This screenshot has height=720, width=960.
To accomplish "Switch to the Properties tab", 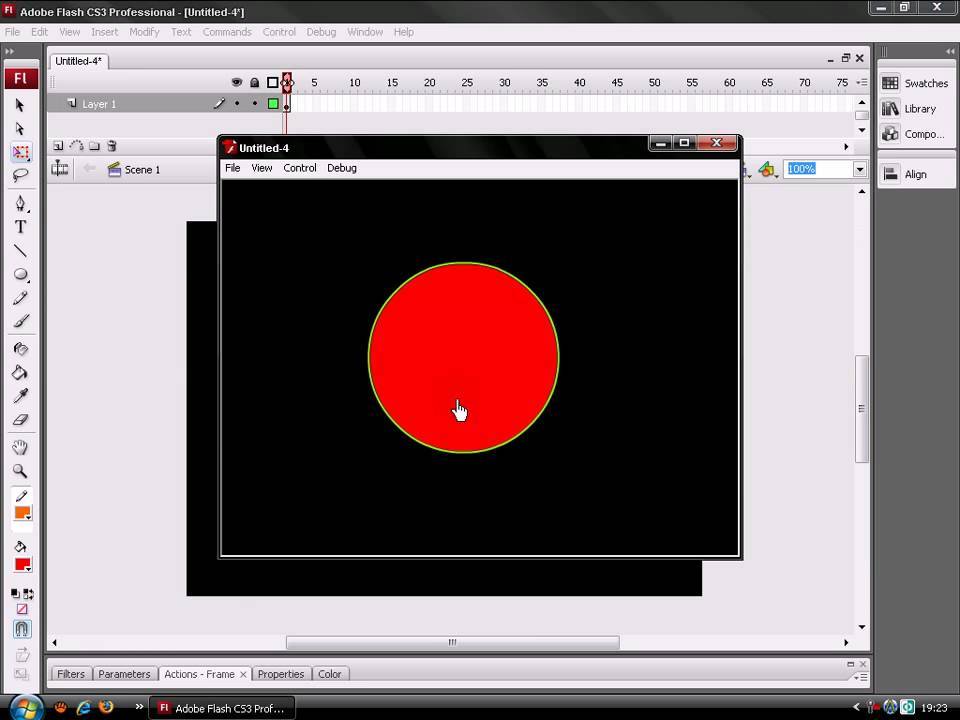I will 280,674.
